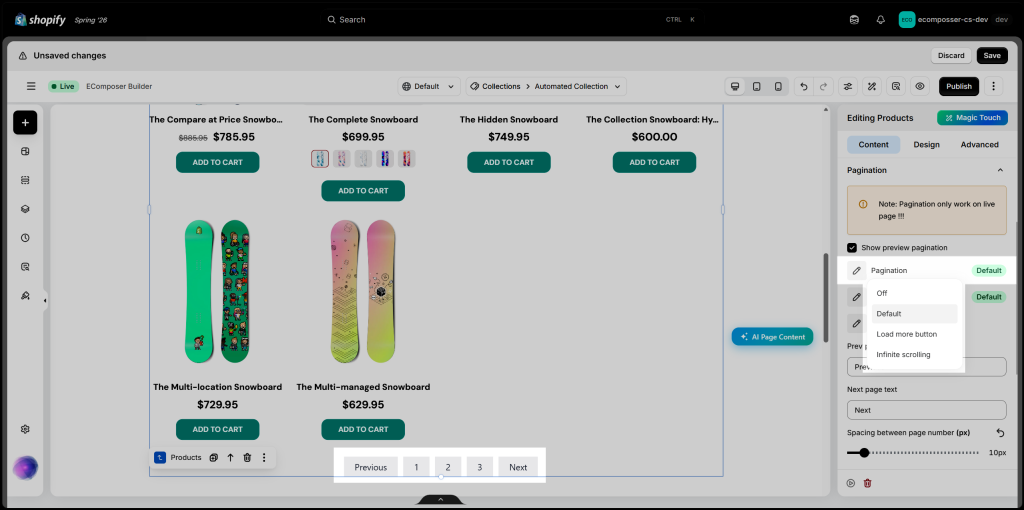Switch to mobile device preview

(x=778, y=86)
